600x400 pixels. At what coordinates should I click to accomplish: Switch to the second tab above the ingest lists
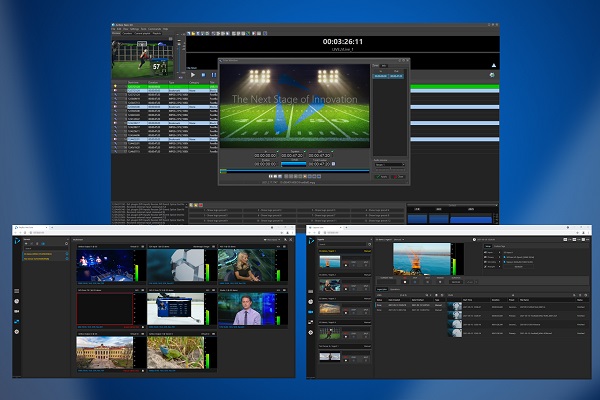click(x=395, y=289)
